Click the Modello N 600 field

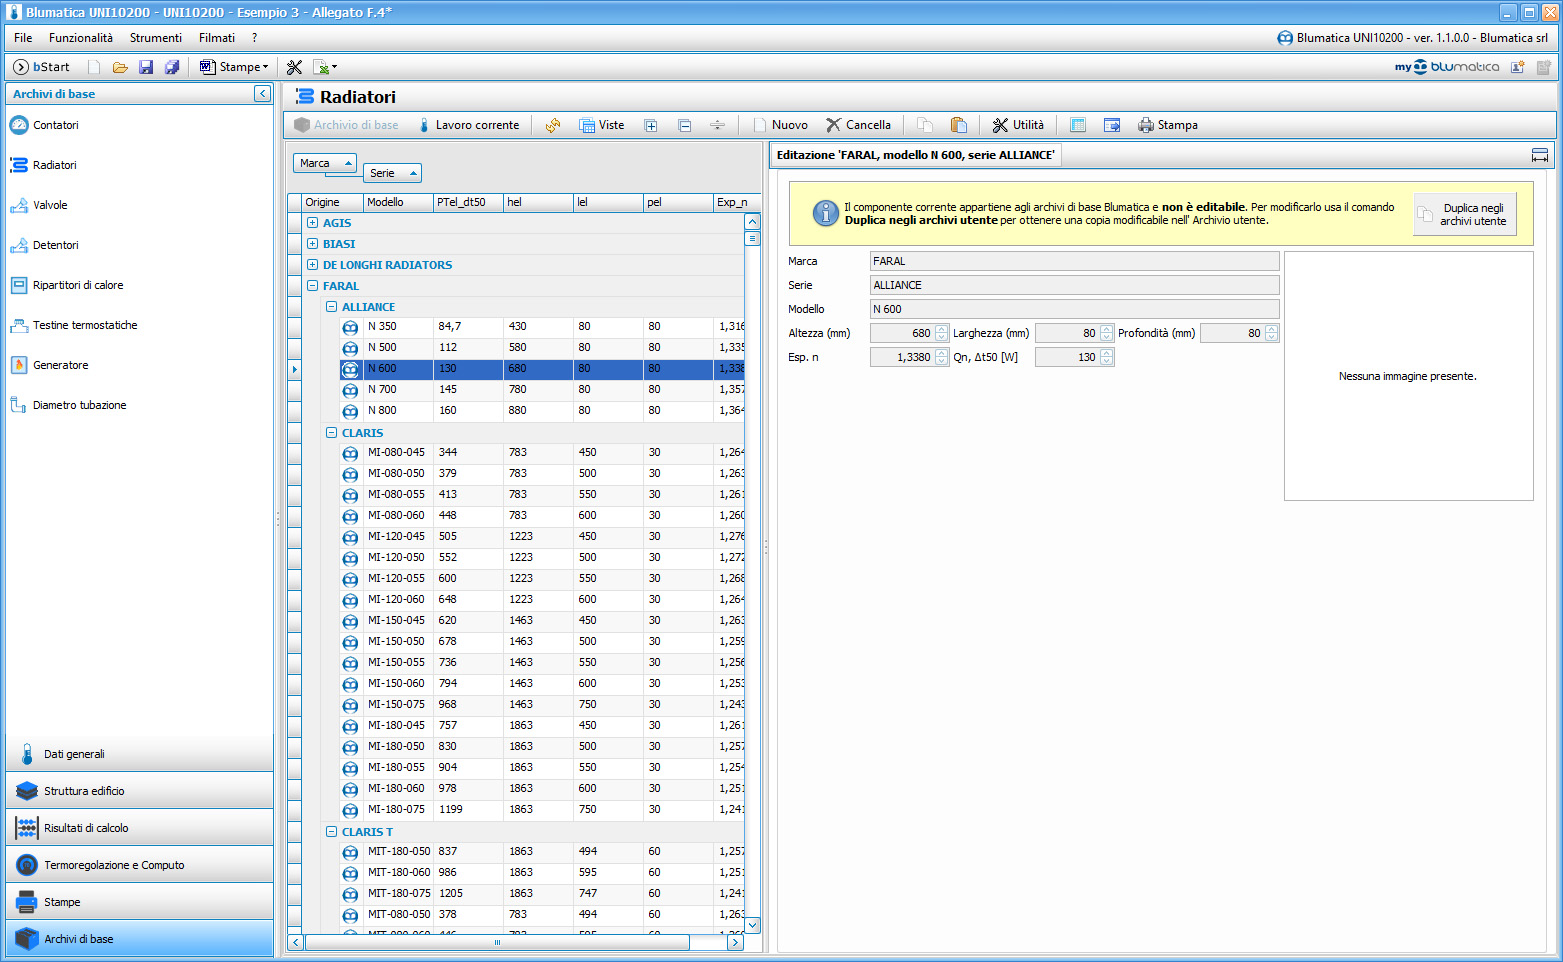click(1075, 309)
